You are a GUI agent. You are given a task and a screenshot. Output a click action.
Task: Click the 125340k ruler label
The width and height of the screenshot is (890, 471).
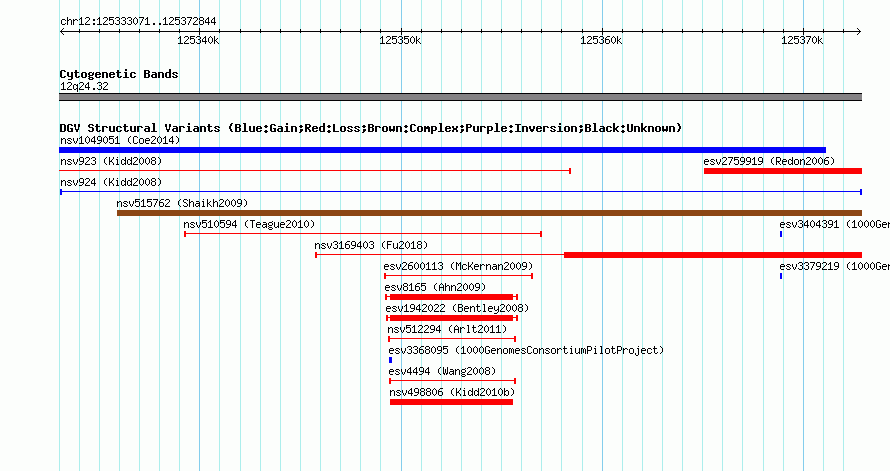coord(198,40)
